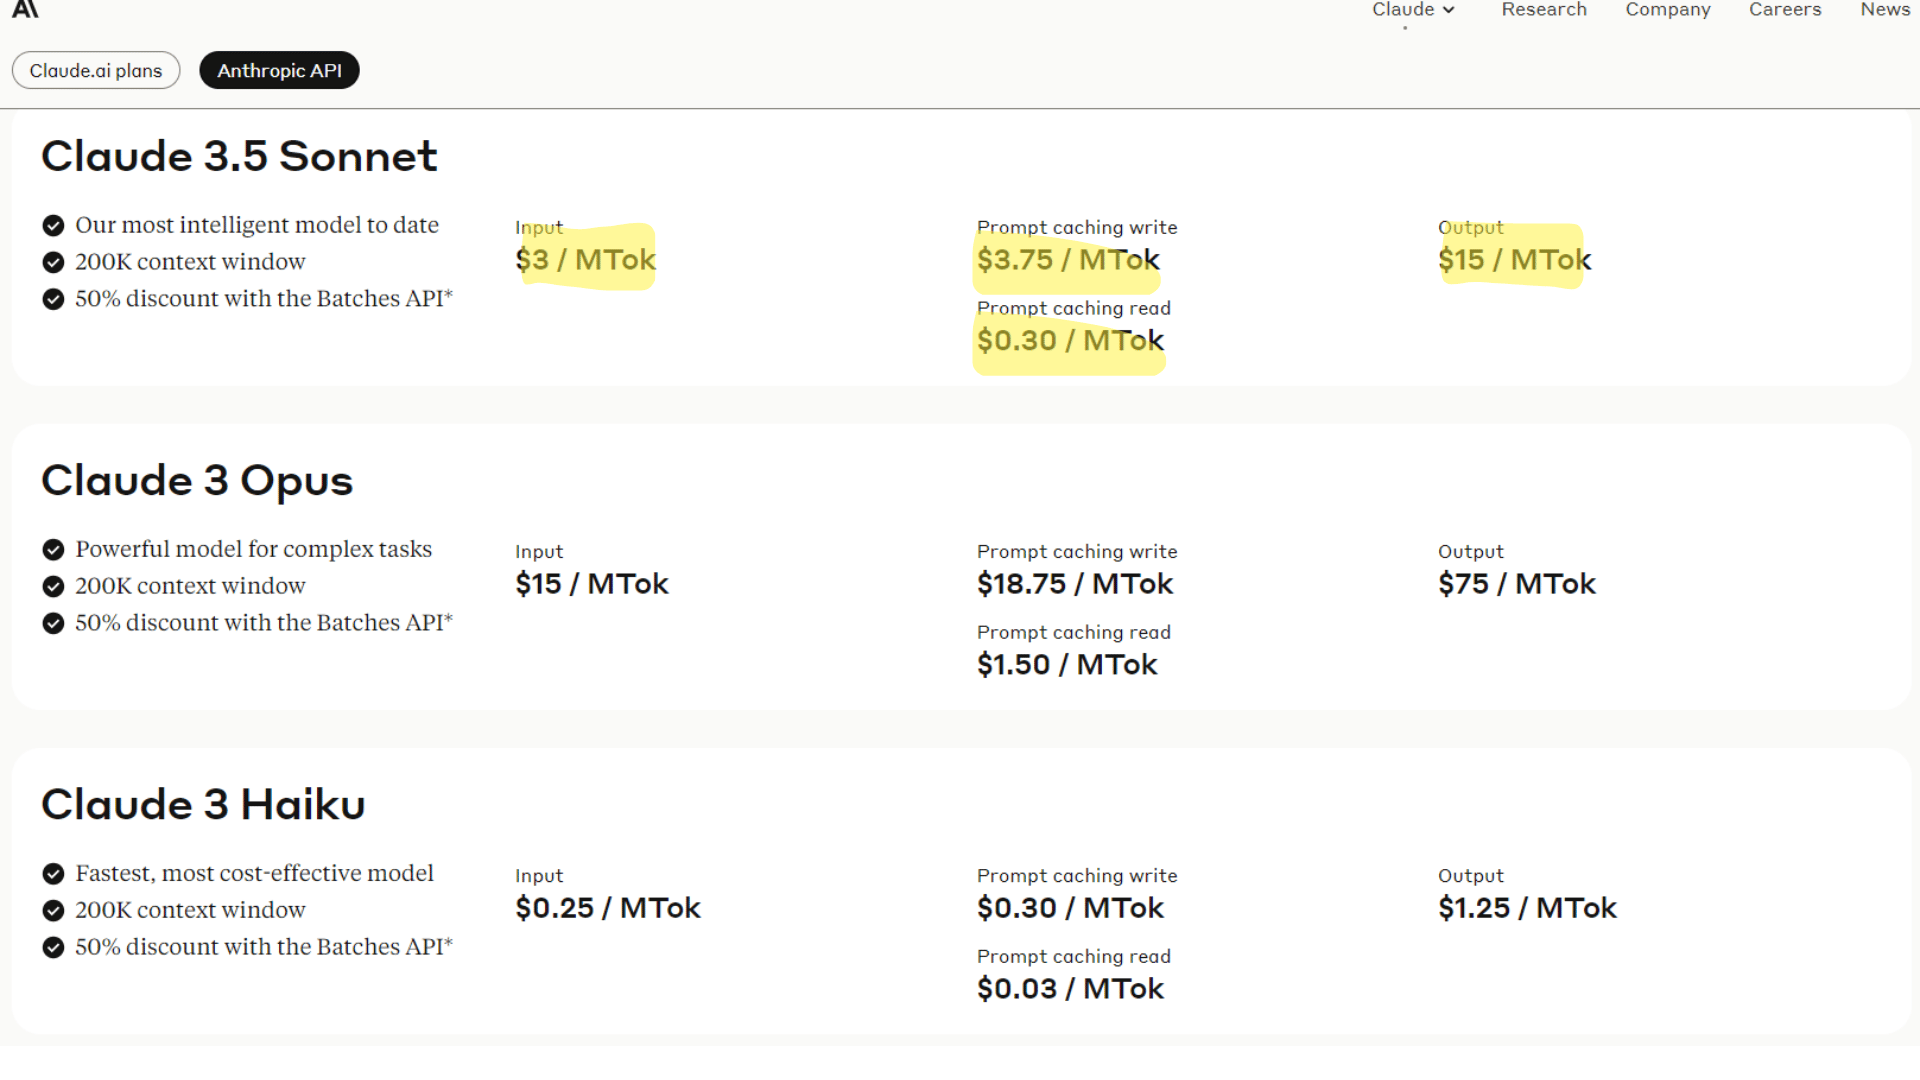
Task: Click Opus input price $15 / MTok
Action: point(591,584)
